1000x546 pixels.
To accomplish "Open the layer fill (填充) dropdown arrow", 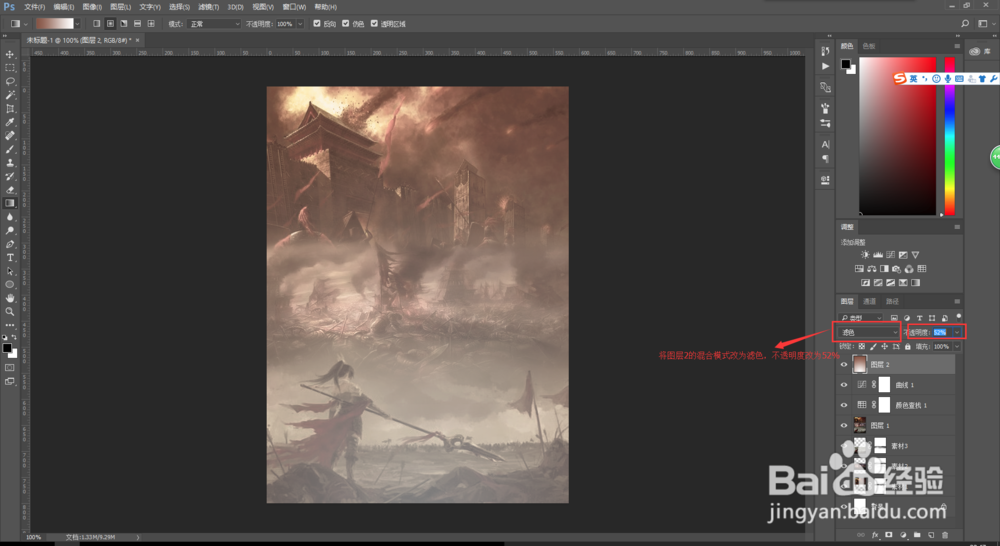I will [957, 346].
